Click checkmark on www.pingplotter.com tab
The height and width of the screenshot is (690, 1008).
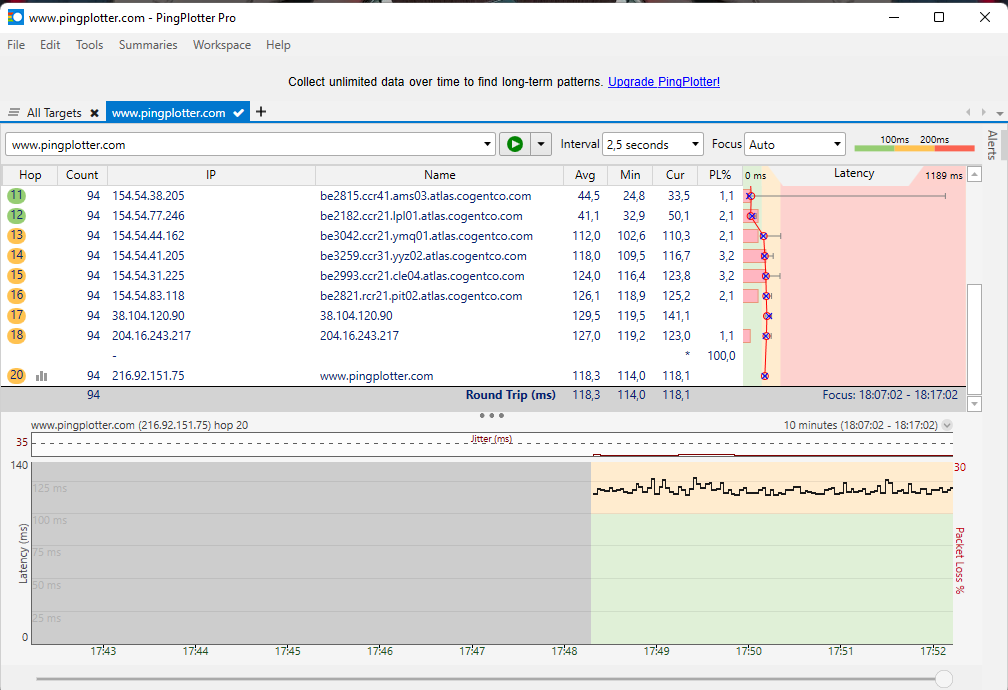tap(238, 113)
